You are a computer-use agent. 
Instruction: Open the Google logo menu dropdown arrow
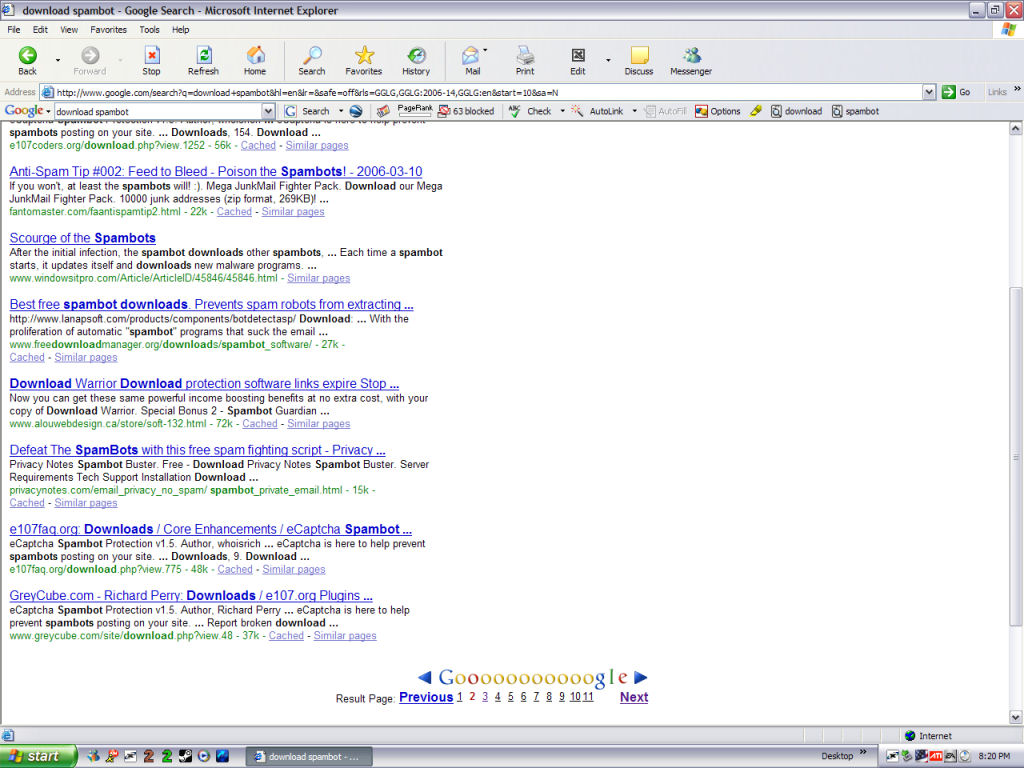click(48, 111)
